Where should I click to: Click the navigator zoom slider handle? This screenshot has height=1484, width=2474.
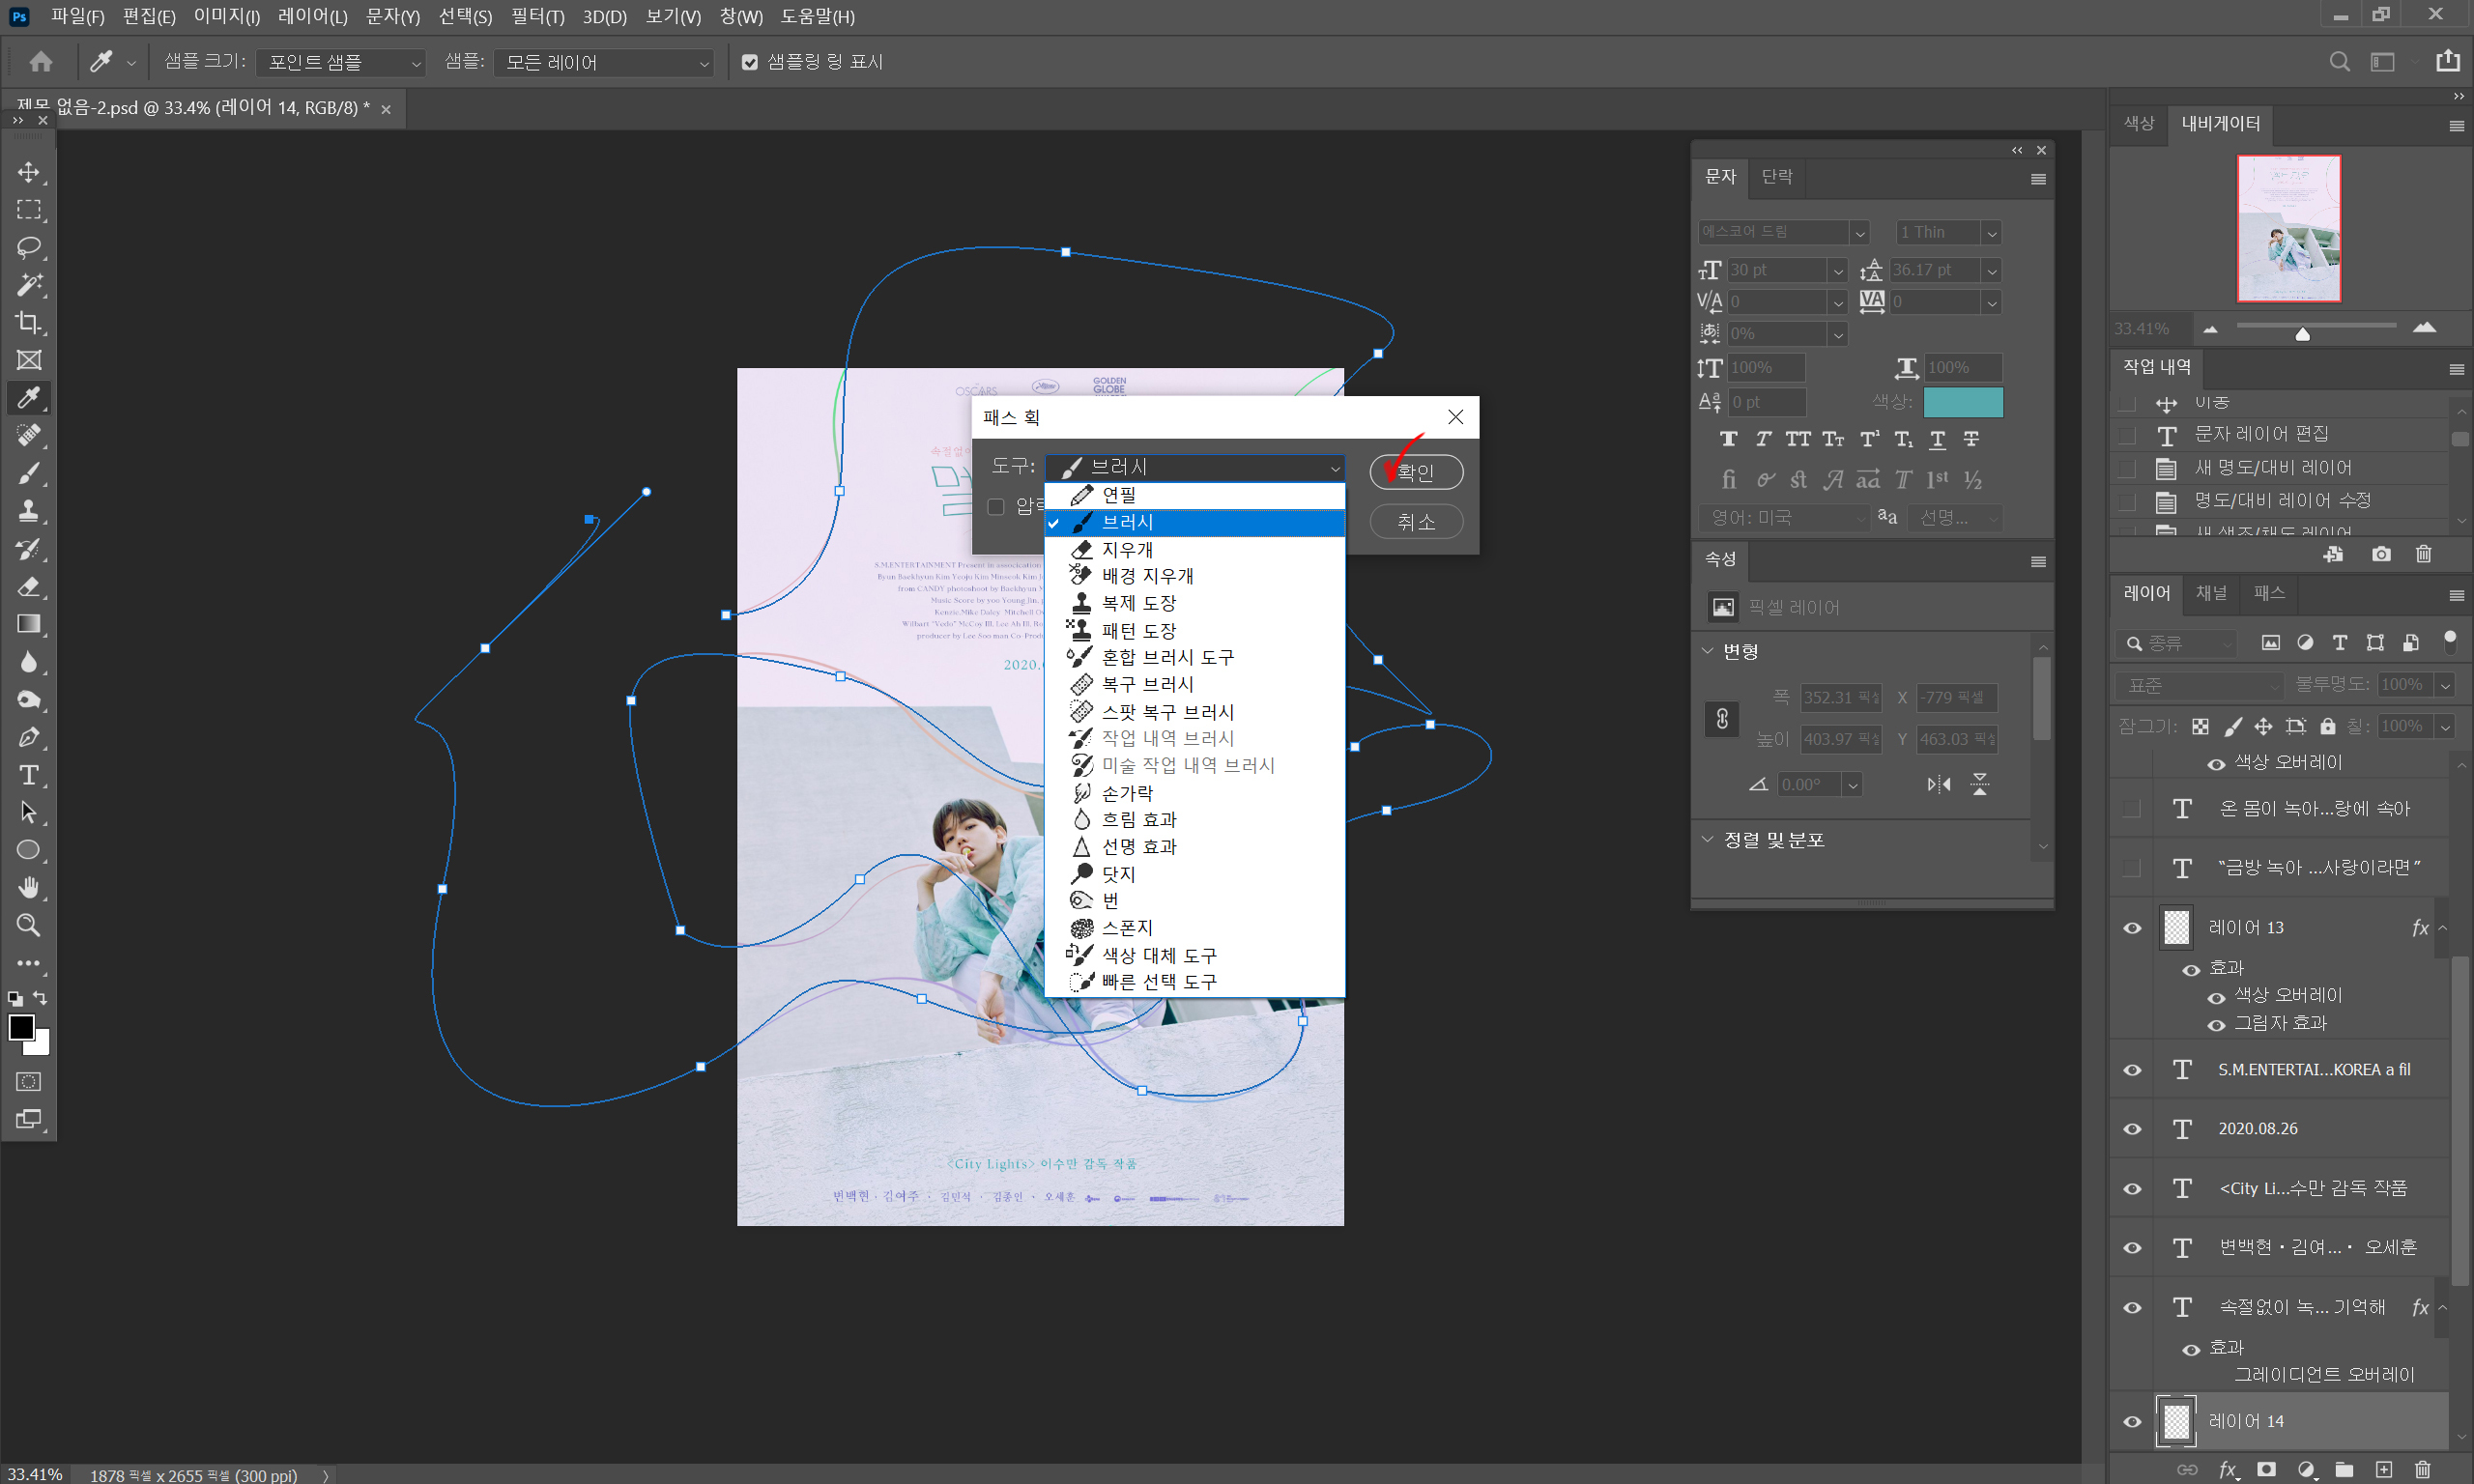(2303, 333)
